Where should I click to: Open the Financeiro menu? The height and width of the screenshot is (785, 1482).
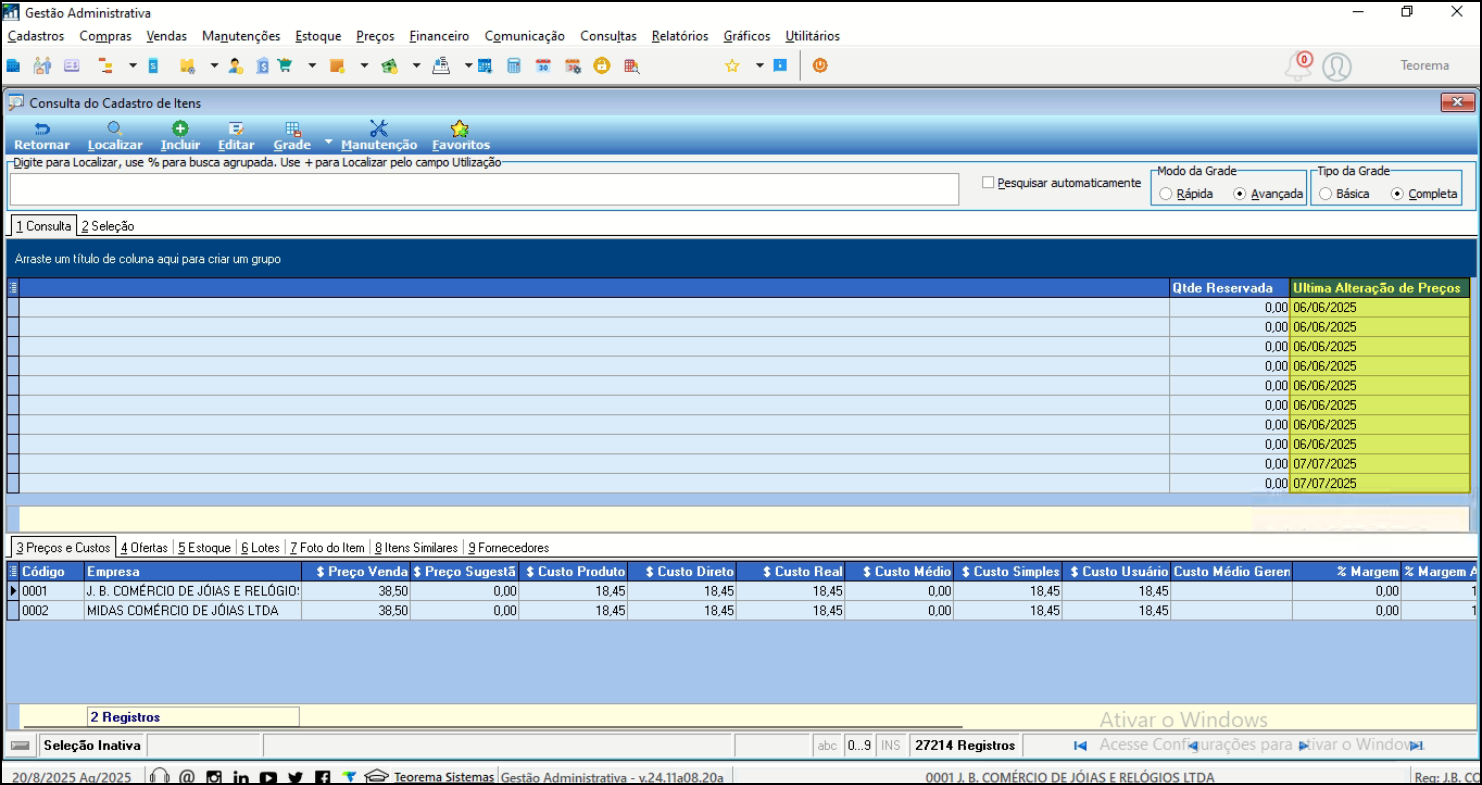coord(439,36)
